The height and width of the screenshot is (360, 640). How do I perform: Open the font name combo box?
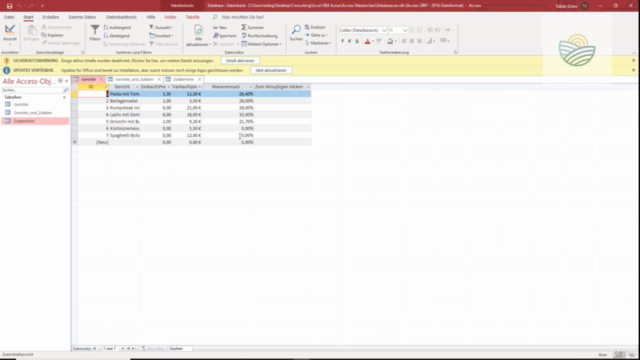(362, 30)
